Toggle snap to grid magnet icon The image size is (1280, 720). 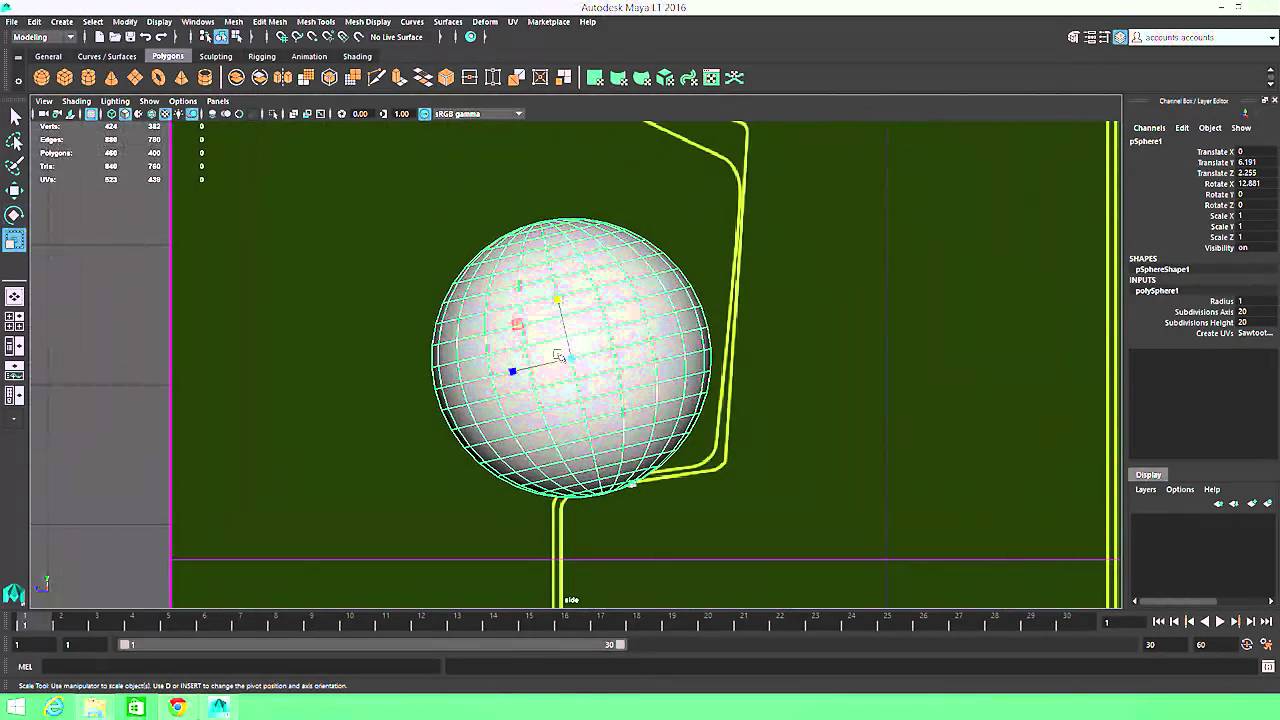pyautogui.click(x=282, y=37)
